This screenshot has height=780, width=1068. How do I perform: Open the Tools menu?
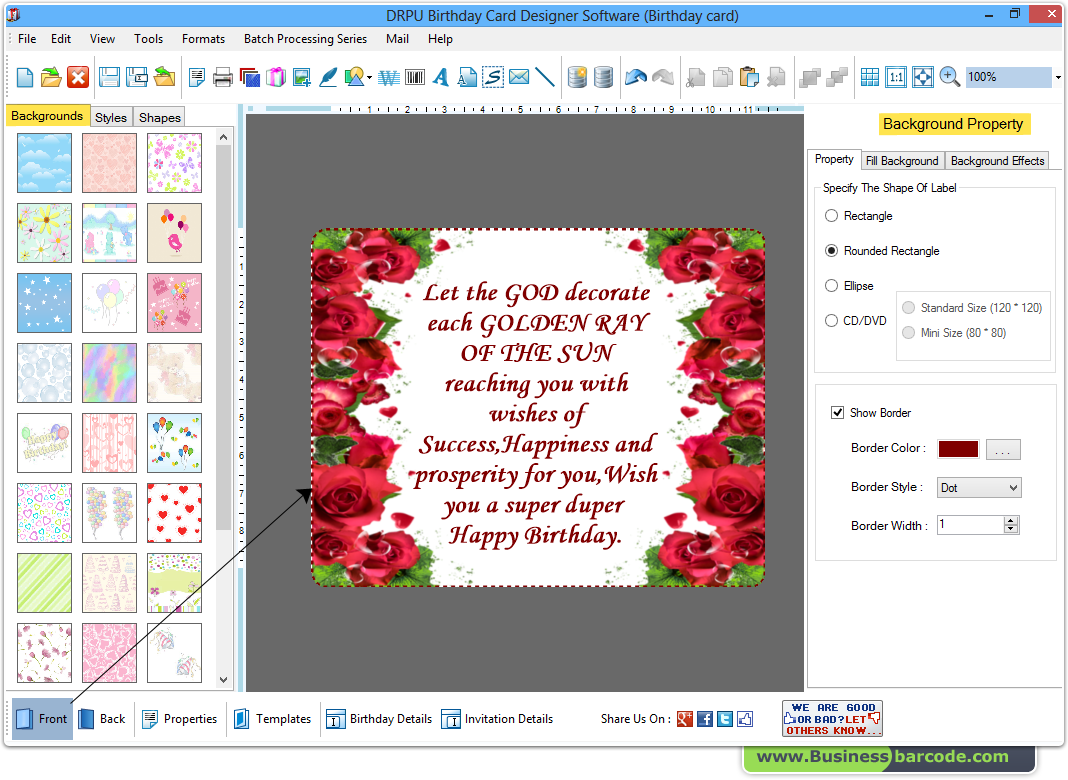tap(148, 39)
